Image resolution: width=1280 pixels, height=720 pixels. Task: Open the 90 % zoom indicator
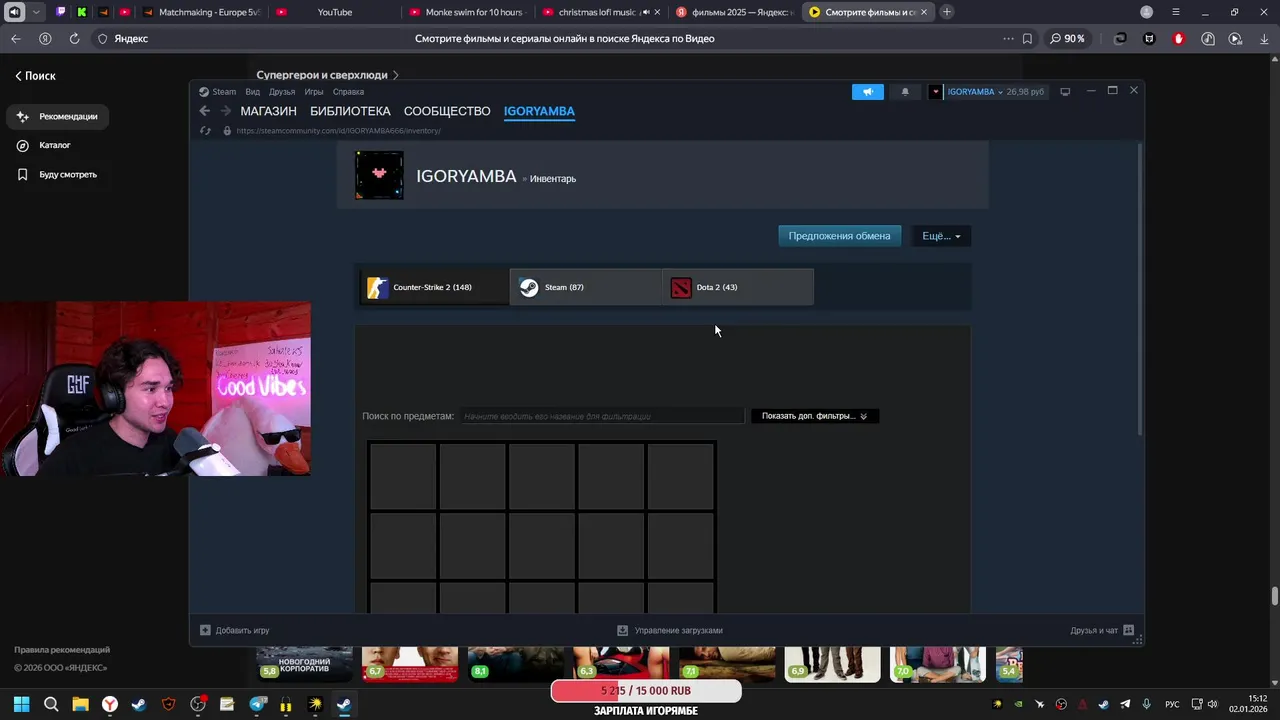(1067, 39)
